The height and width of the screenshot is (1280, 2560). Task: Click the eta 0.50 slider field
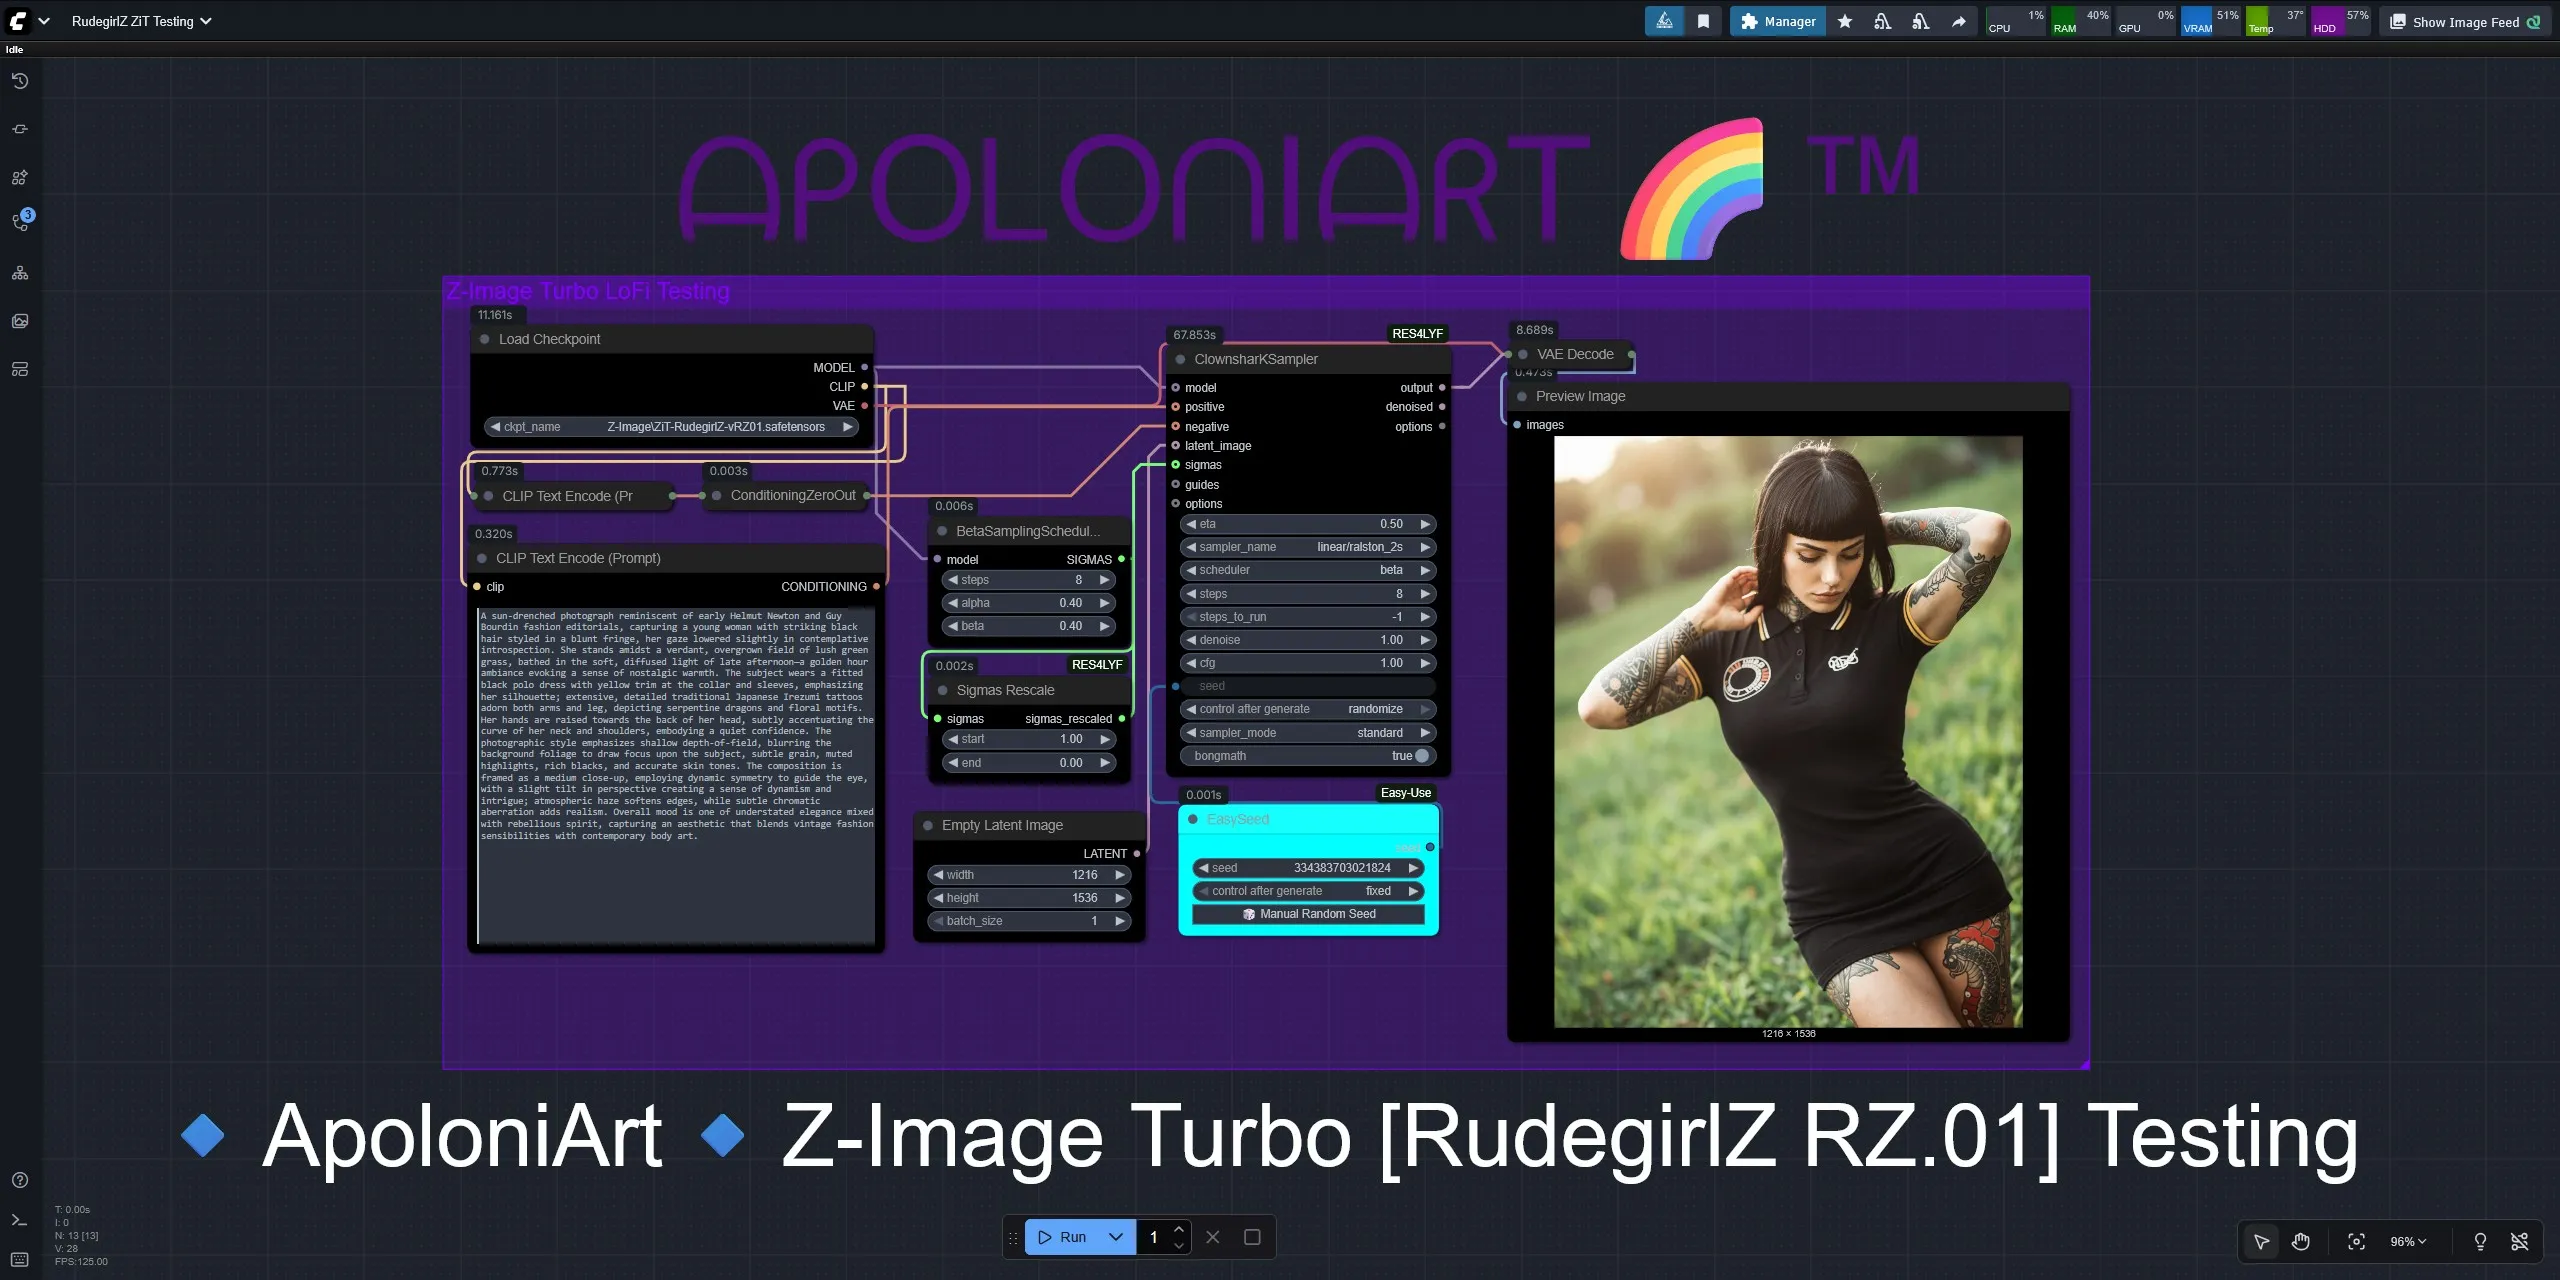[x=1308, y=524]
